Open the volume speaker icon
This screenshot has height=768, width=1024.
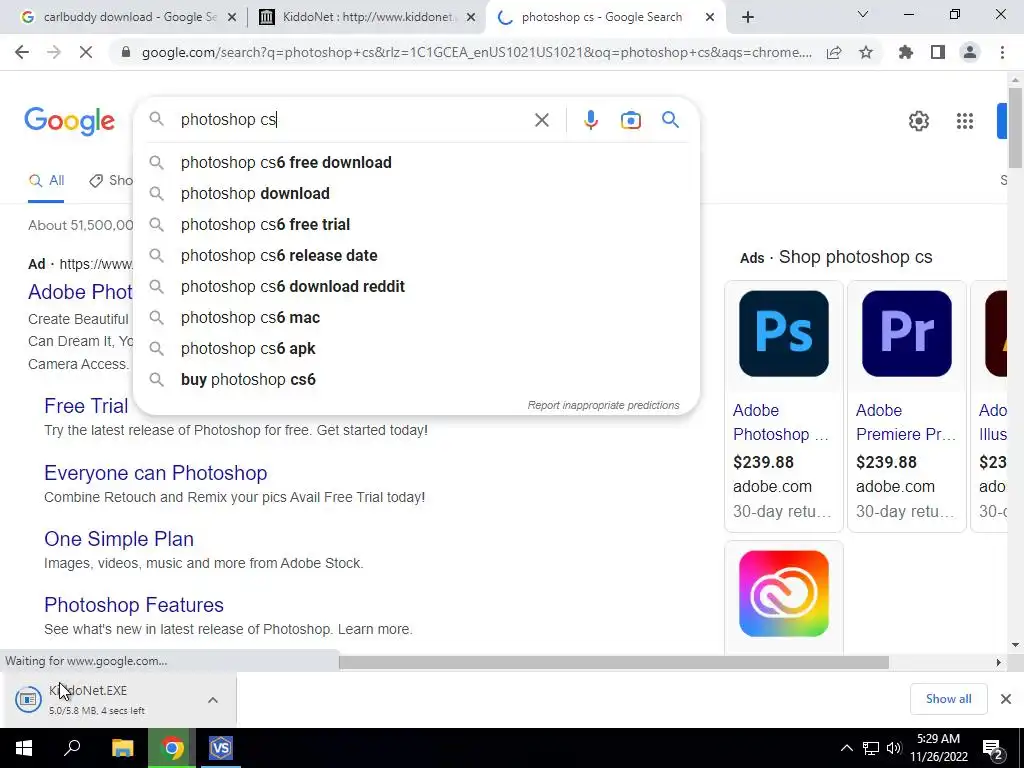(x=894, y=748)
